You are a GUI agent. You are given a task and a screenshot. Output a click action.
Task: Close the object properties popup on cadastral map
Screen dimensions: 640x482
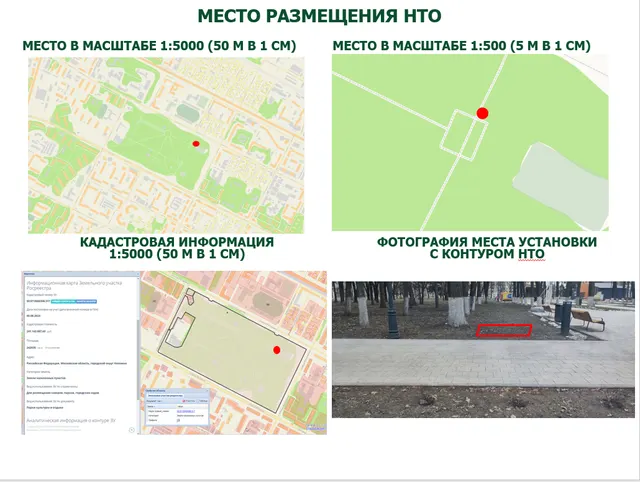[x=207, y=391]
